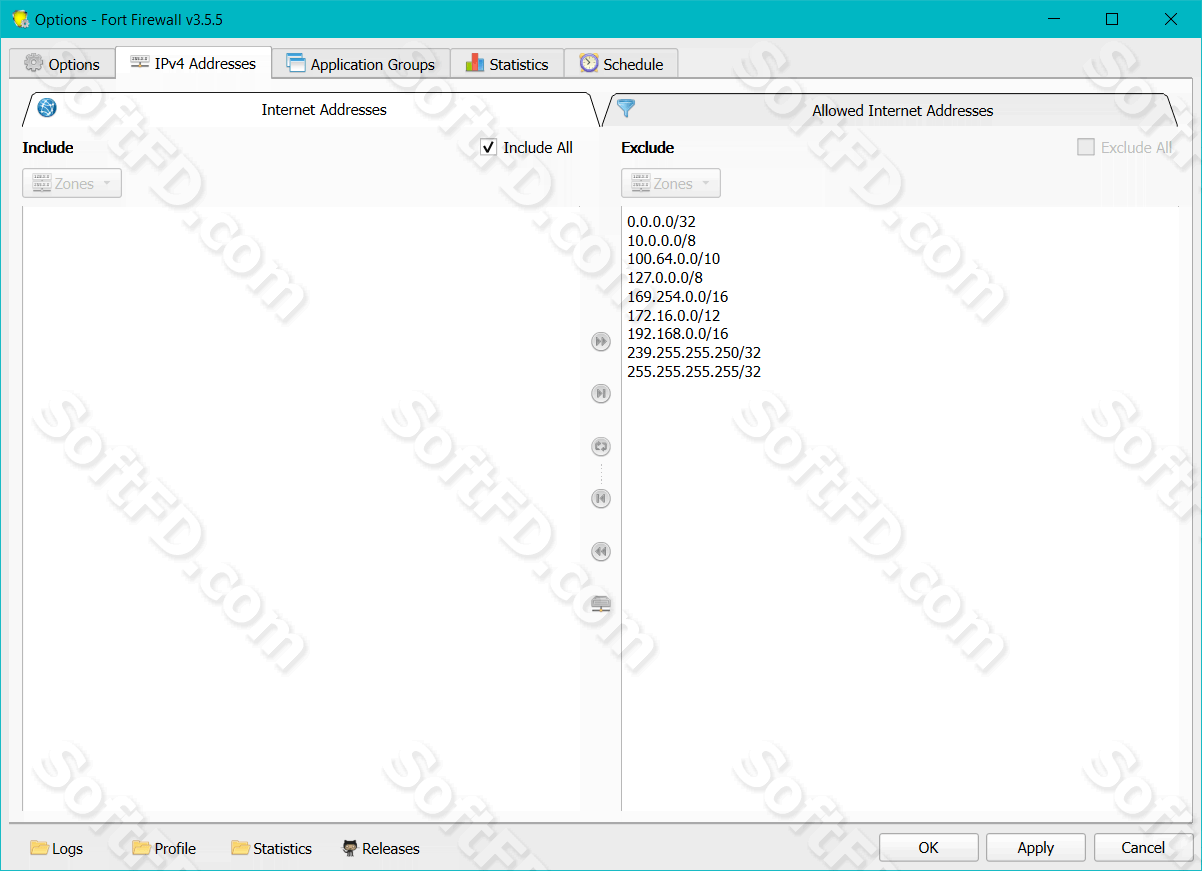Image resolution: width=1202 pixels, height=871 pixels.
Task: Open the Logs folder
Action: click(57, 848)
